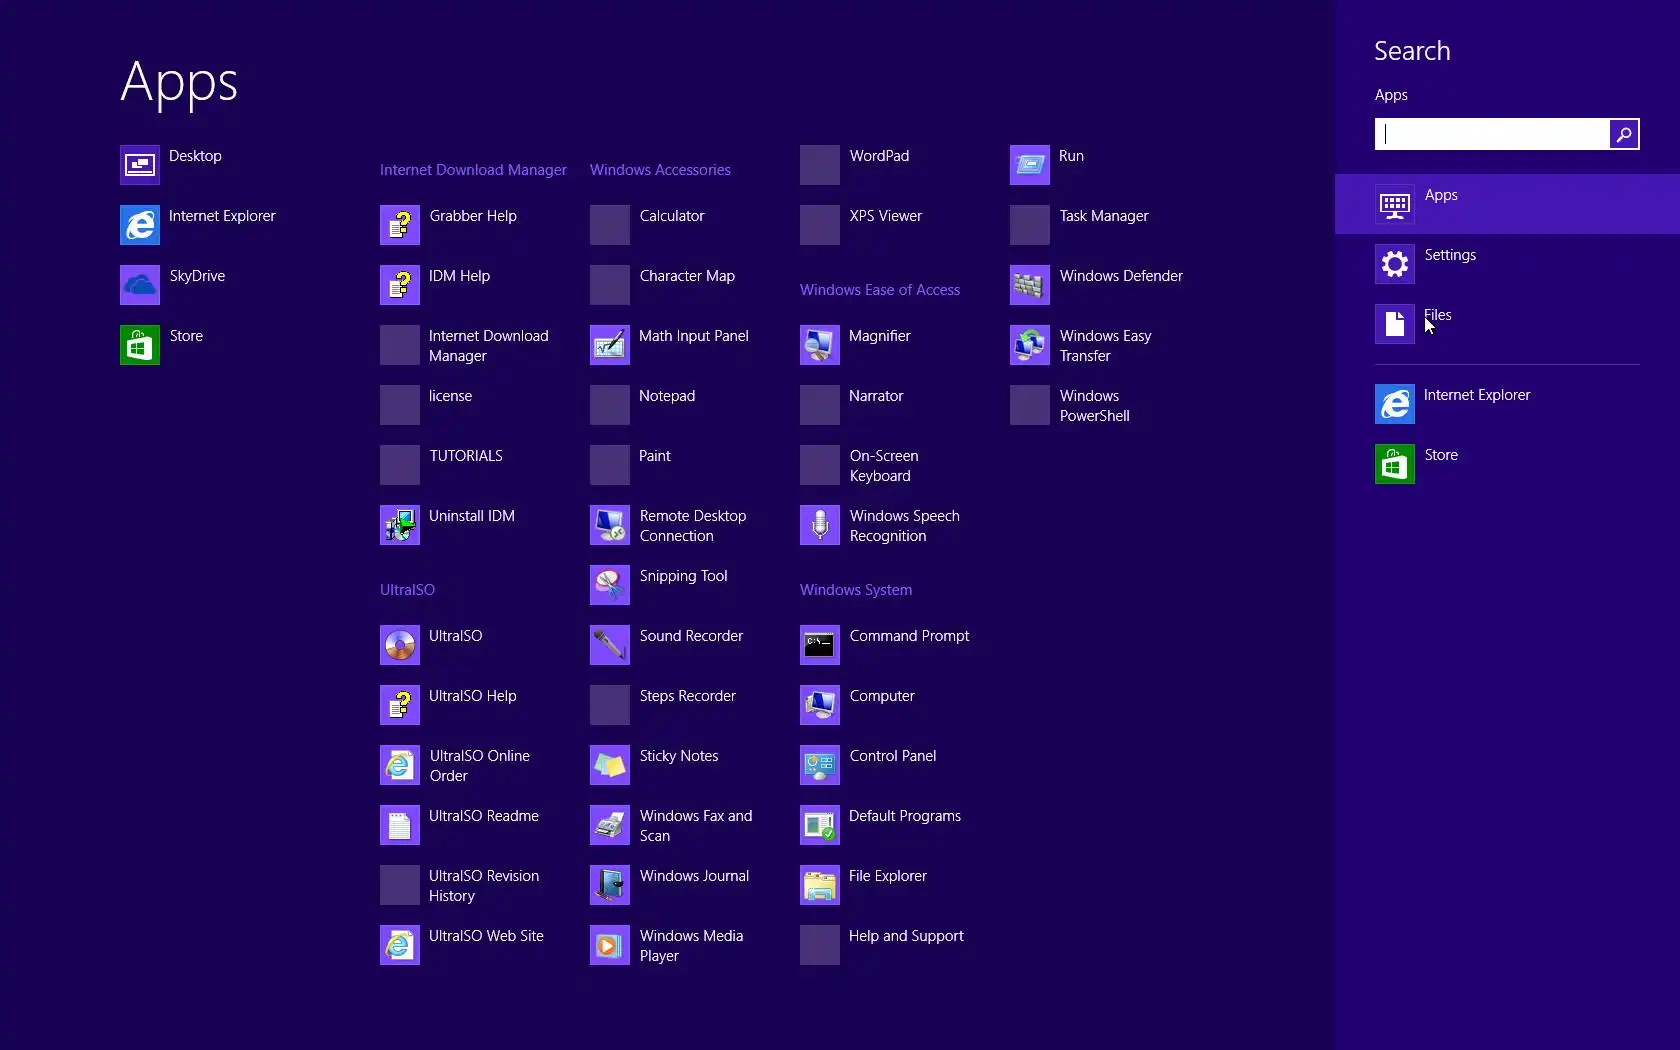The width and height of the screenshot is (1680, 1050).
Task: Click the UltraISO Online Order icon
Action: coord(400,765)
